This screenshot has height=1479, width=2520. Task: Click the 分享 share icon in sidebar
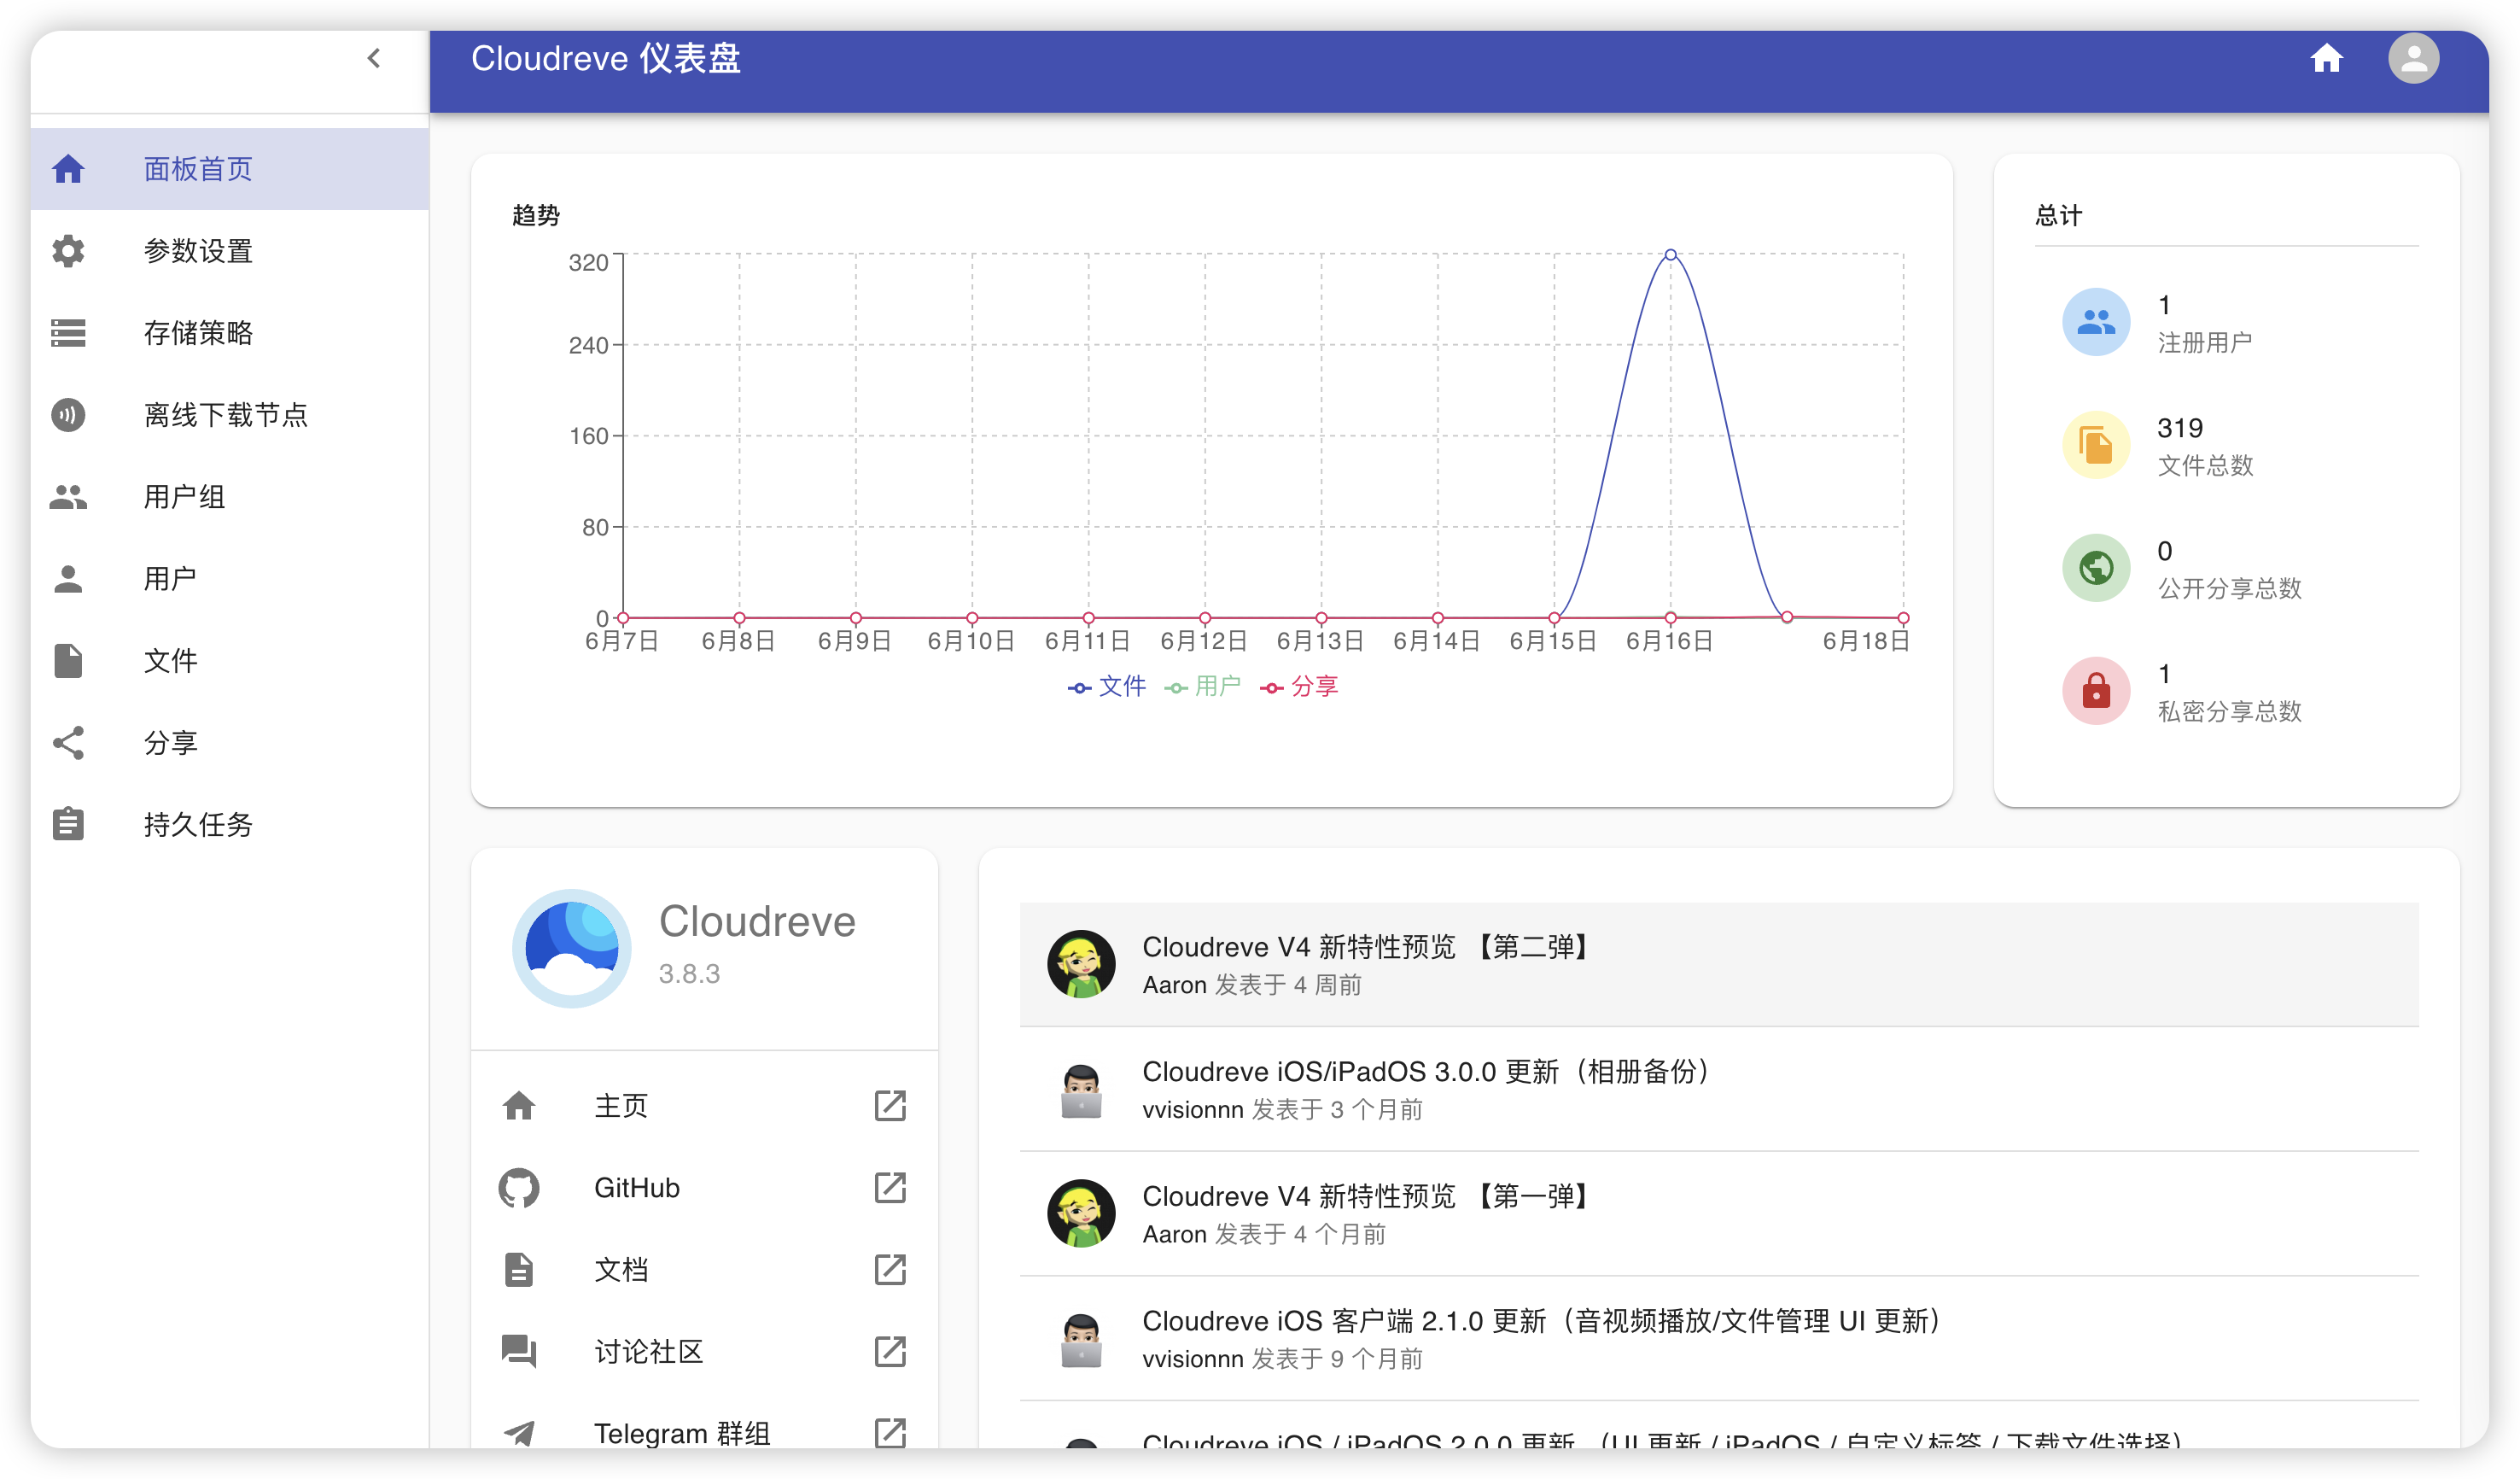(x=68, y=742)
